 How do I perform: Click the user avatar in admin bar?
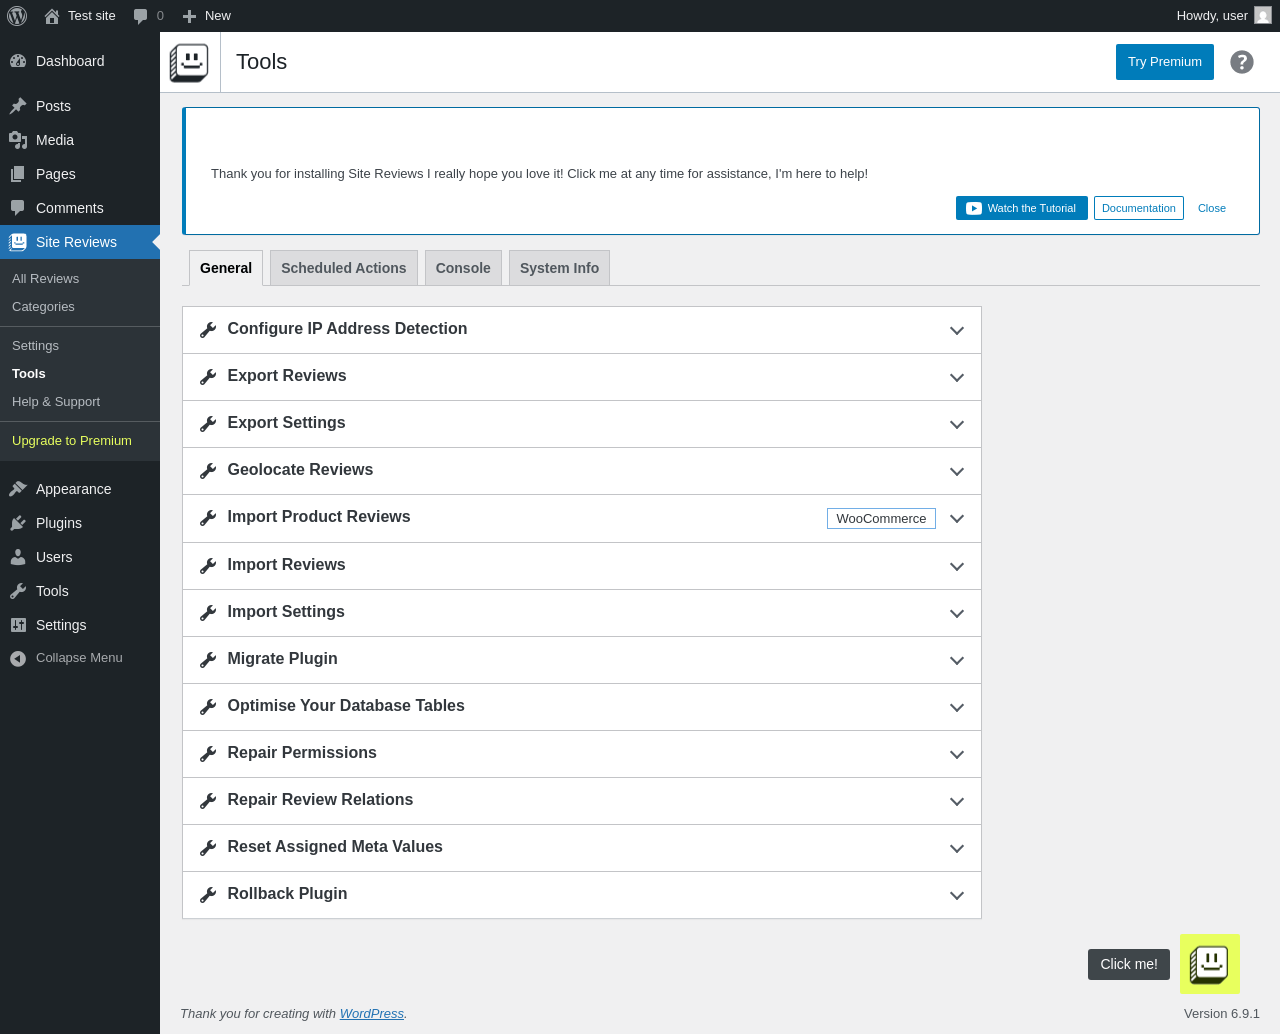tap(1263, 16)
